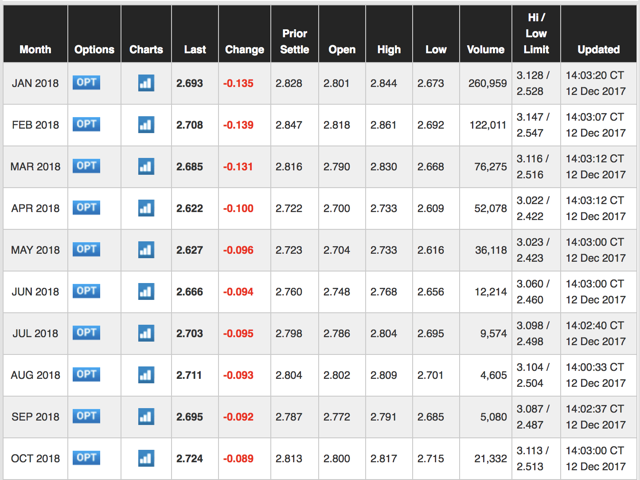Click the high price 2.804
Image resolution: width=640 pixels, height=480 pixels.
384,333
